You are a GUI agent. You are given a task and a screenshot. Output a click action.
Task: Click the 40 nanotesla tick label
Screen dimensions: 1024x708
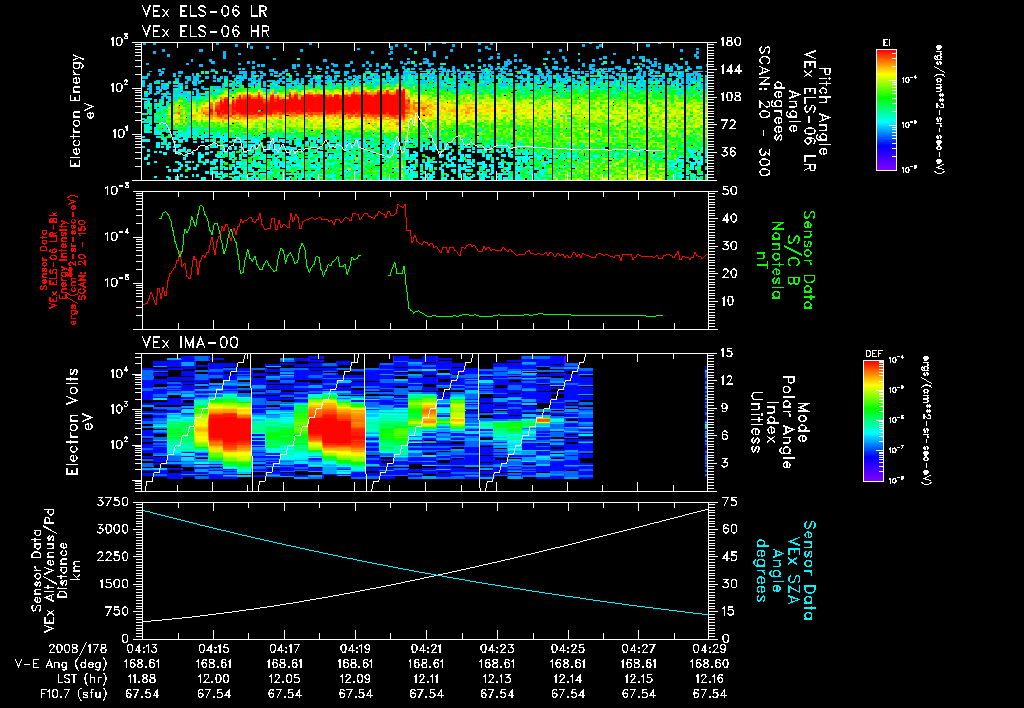tap(729, 218)
